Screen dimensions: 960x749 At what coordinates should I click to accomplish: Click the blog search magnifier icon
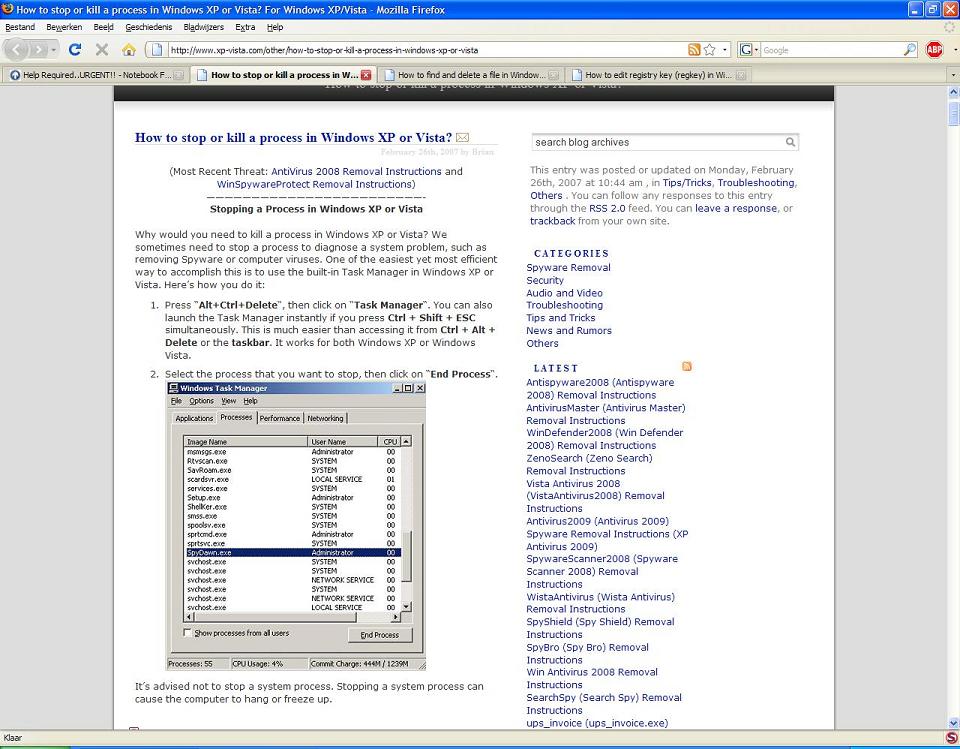pos(790,142)
